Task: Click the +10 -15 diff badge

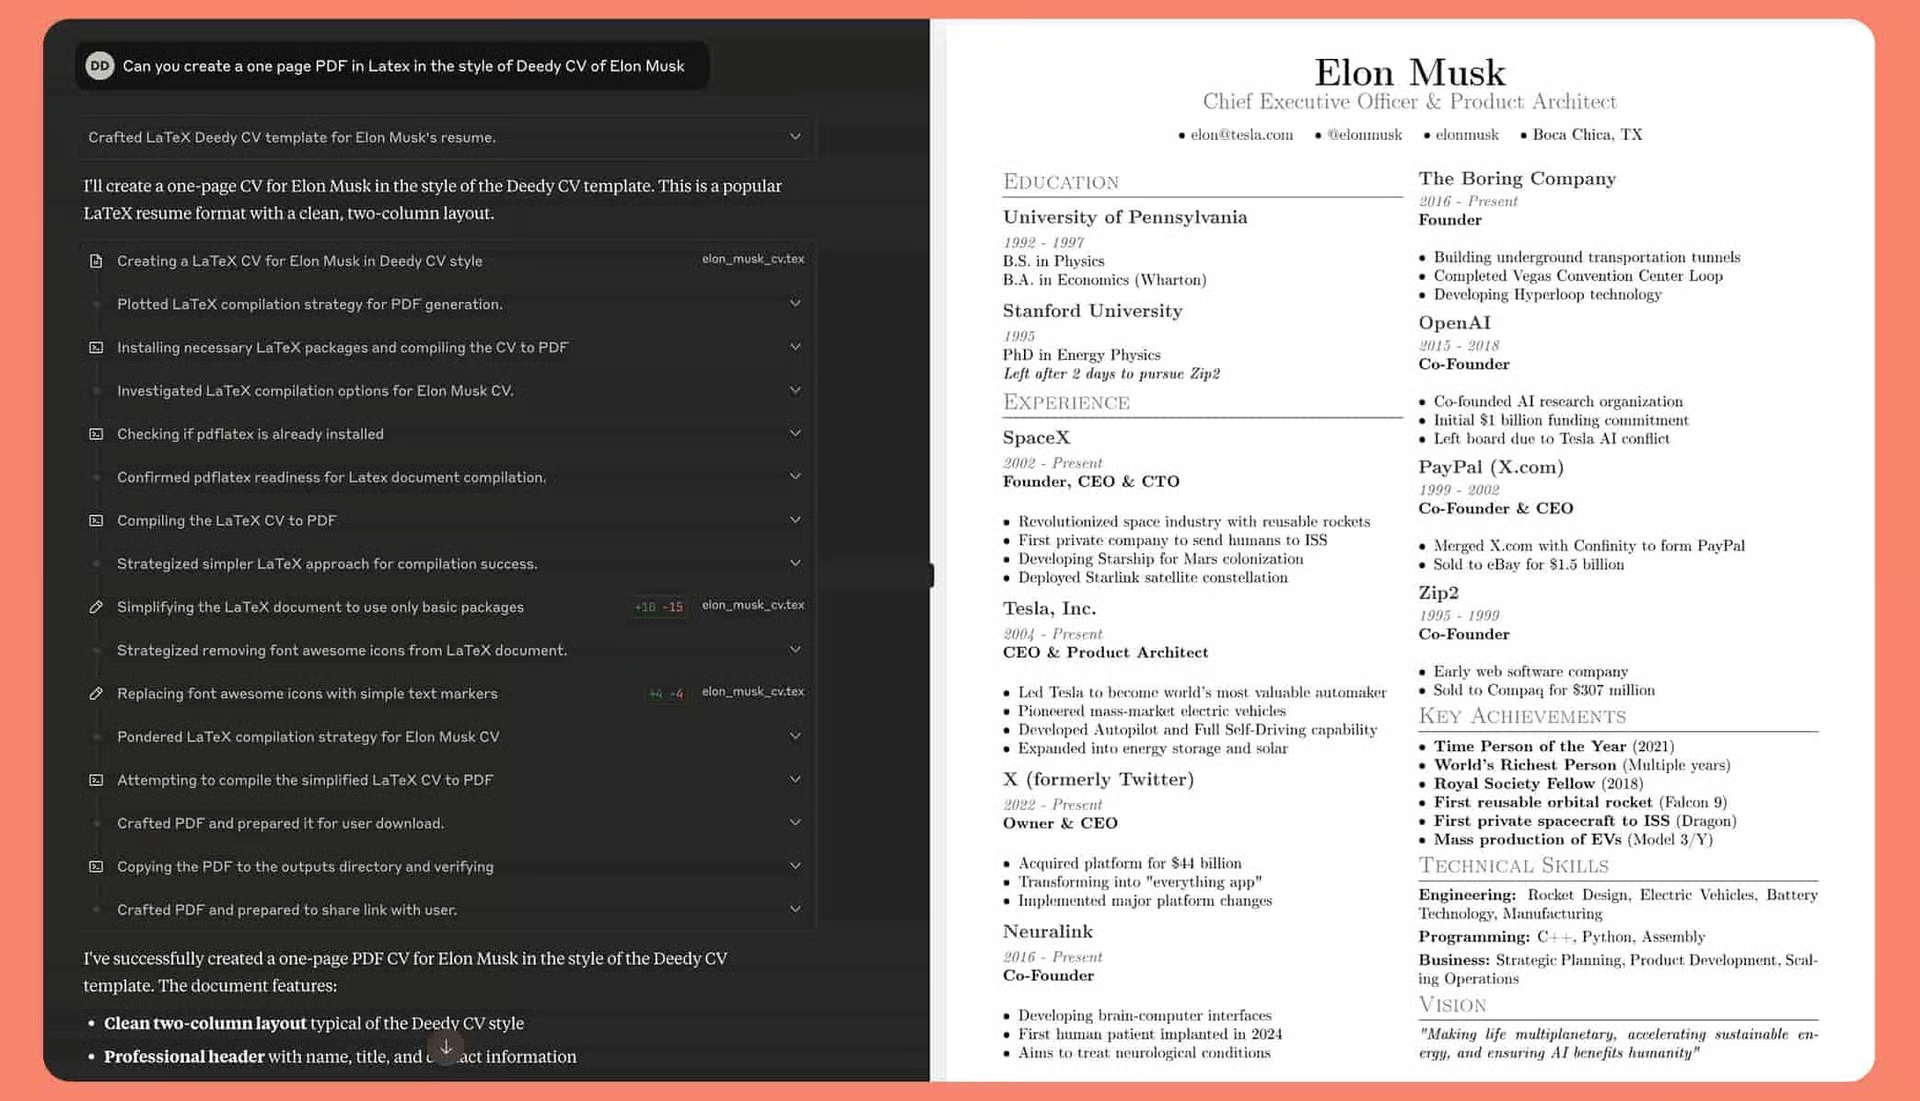Action: coord(658,607)
